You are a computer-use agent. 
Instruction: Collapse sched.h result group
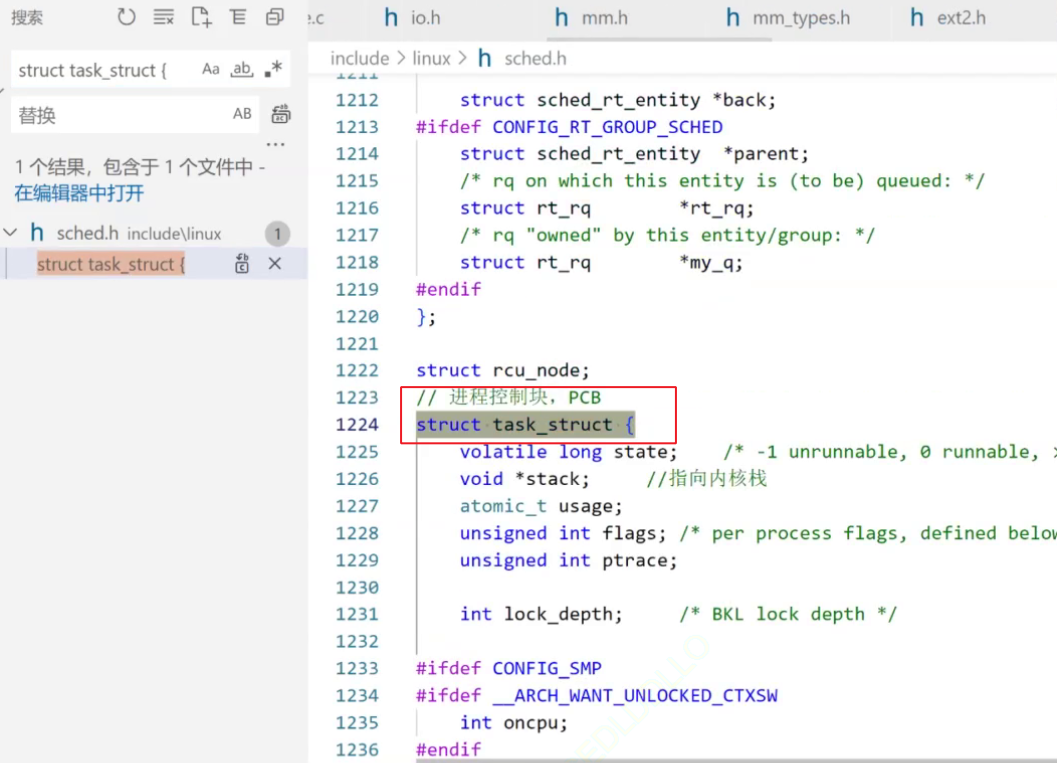pyautogui.click(x=10, y=233)
